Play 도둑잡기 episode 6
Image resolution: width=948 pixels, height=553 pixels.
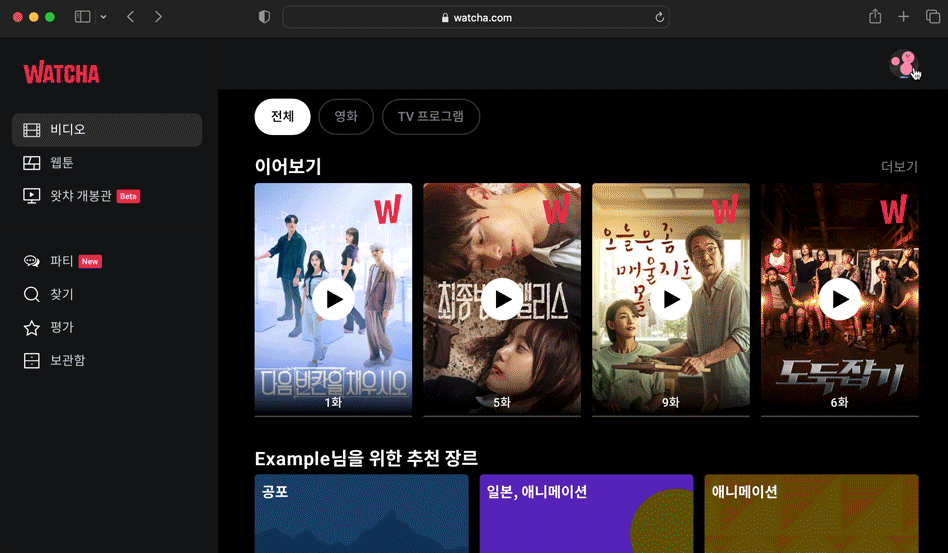(x=839, y=299)
